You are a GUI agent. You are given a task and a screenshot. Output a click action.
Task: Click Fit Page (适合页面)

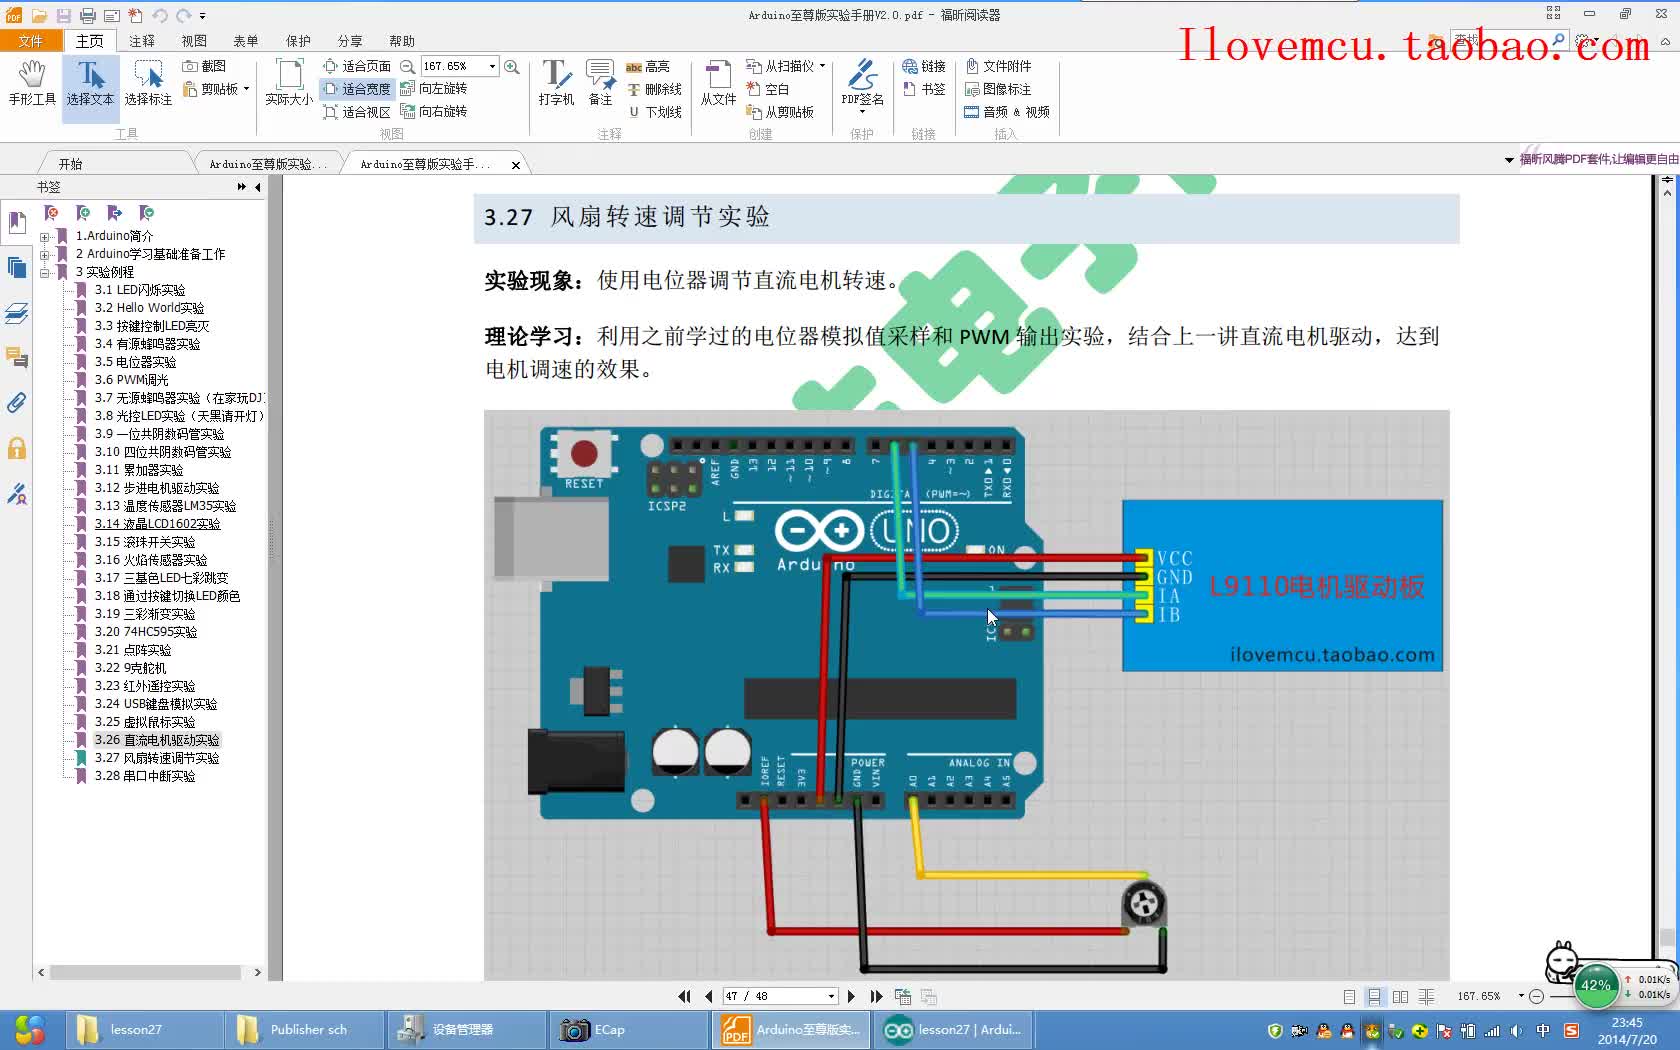(357, 66)
